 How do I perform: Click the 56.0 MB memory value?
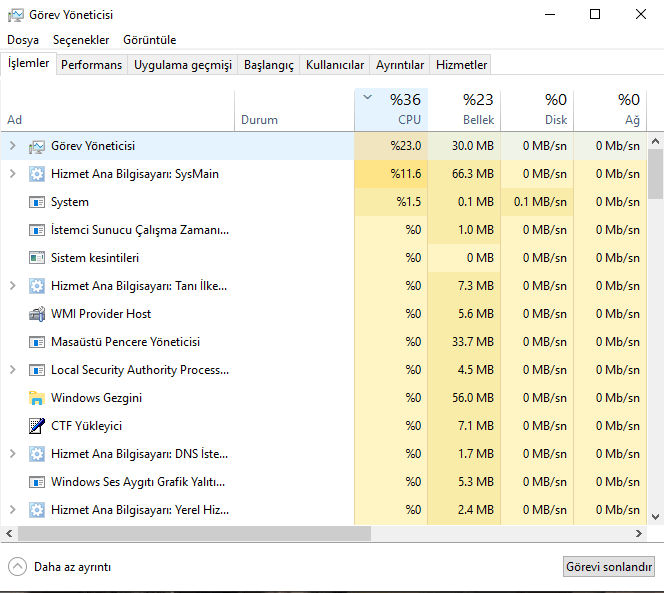473,398
